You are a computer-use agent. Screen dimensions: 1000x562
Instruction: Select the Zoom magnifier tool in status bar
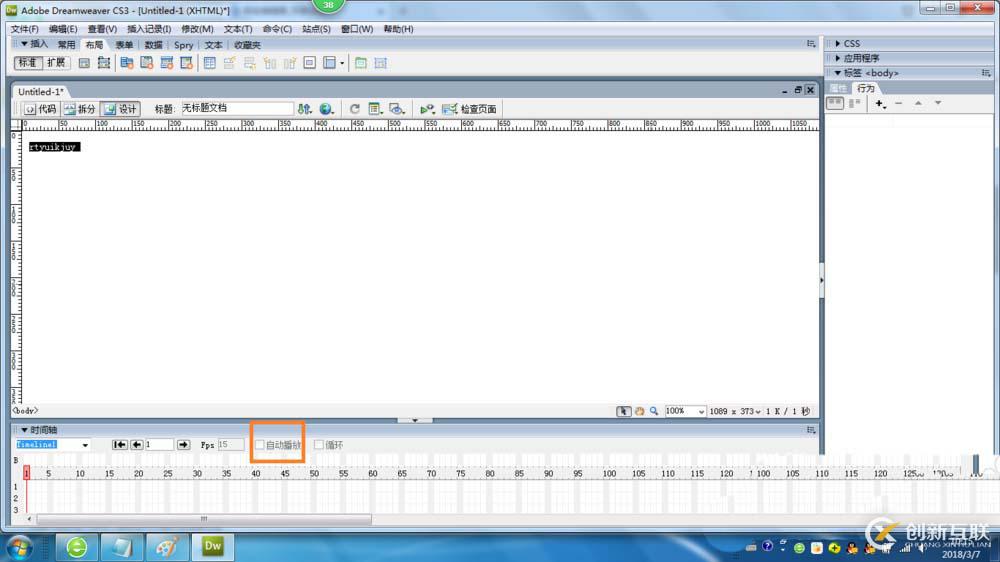point(654,411)
